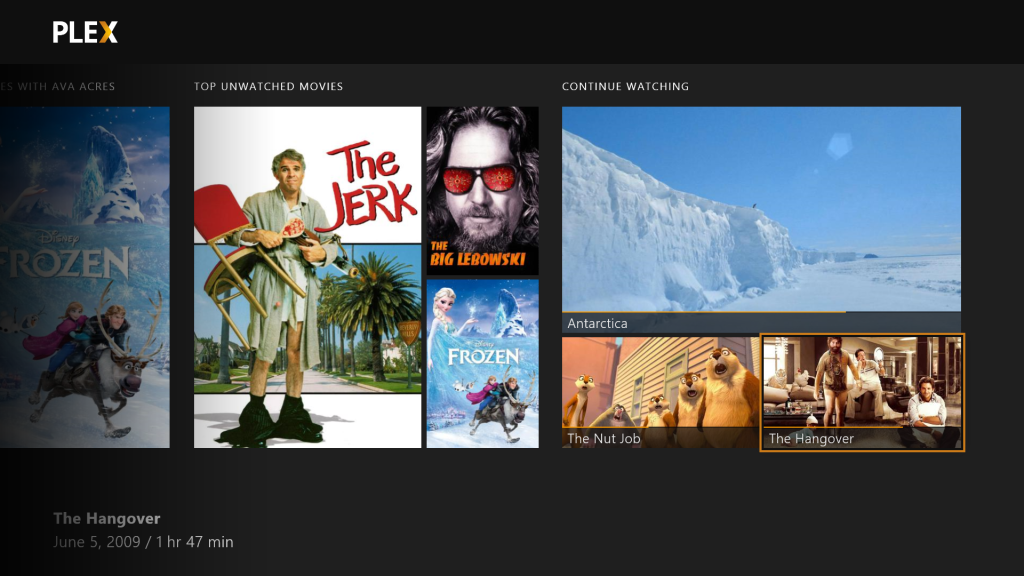Click the Plex logo
This screenshot has height=576, width=1024.
[85, 32]
